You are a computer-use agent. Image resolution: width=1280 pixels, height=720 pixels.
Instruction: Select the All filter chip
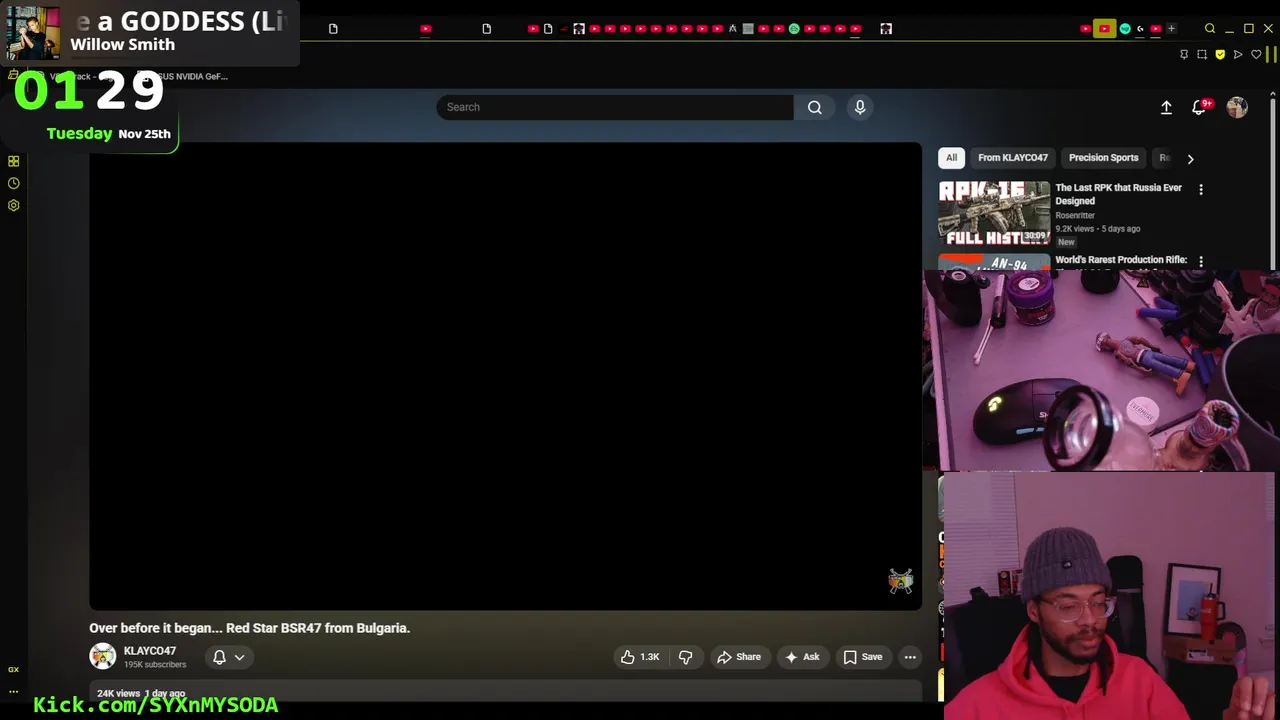click(x=951, y=158)
